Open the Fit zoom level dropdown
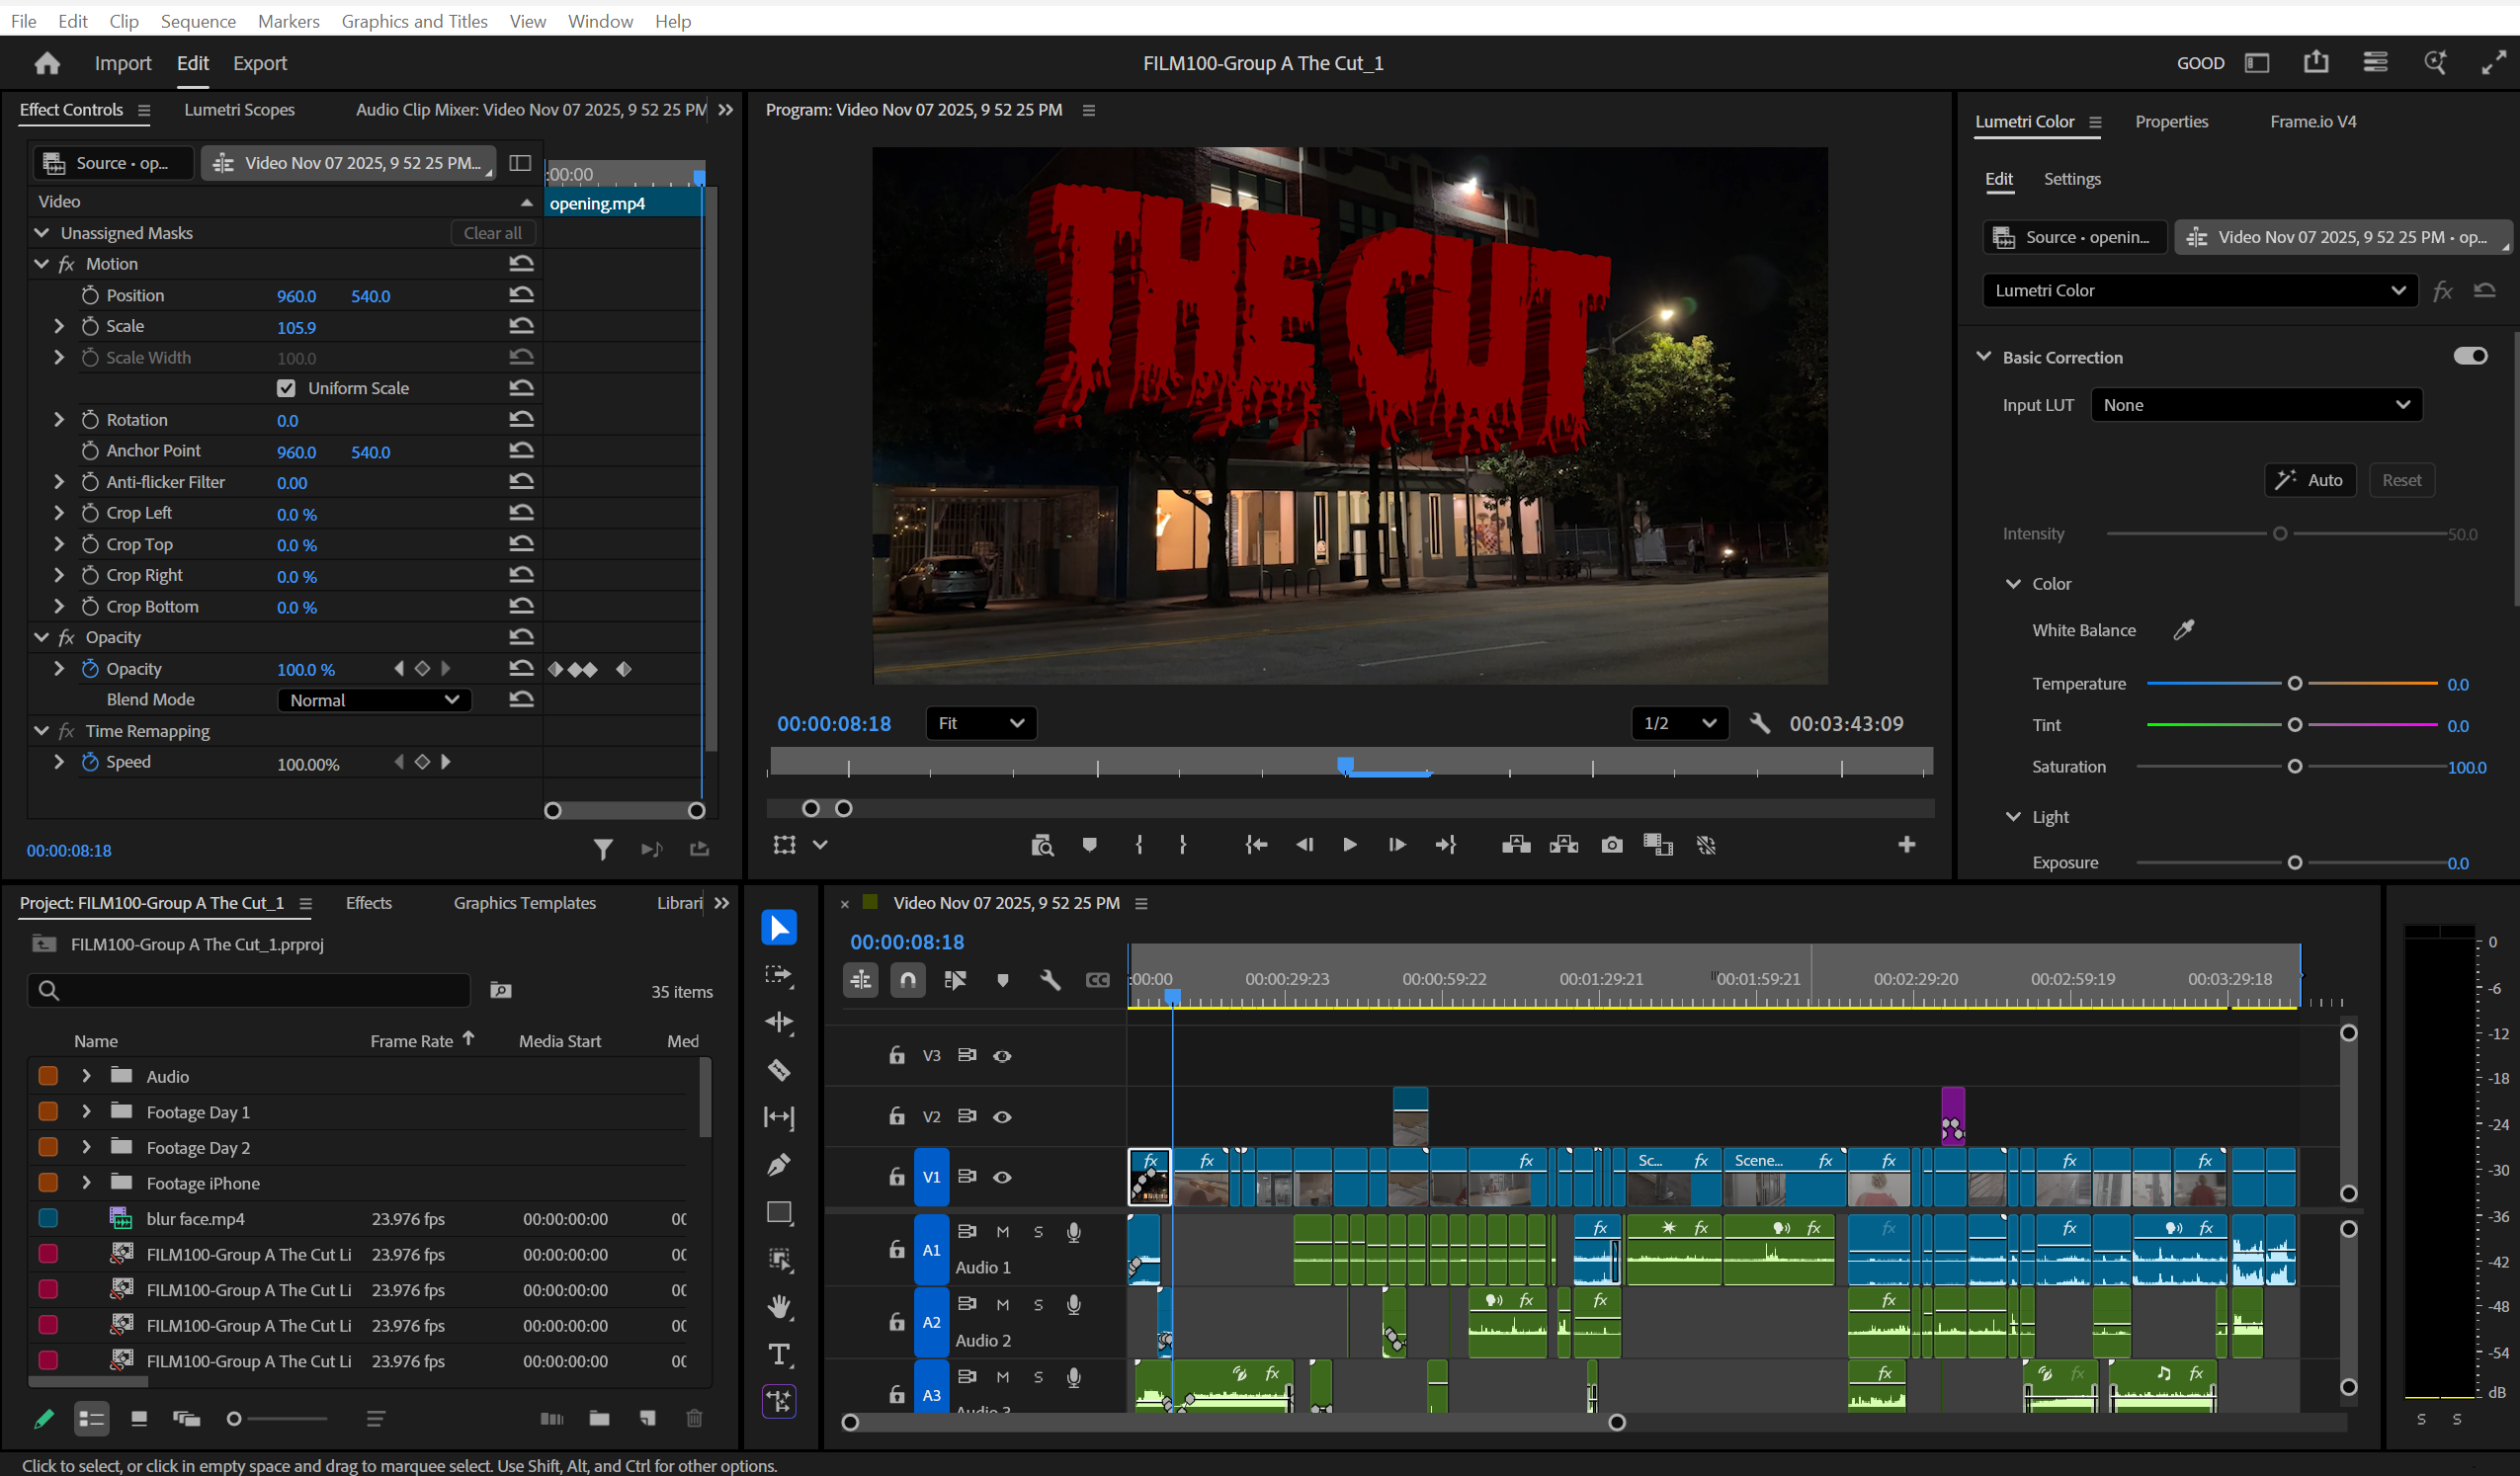 (980, 723)
